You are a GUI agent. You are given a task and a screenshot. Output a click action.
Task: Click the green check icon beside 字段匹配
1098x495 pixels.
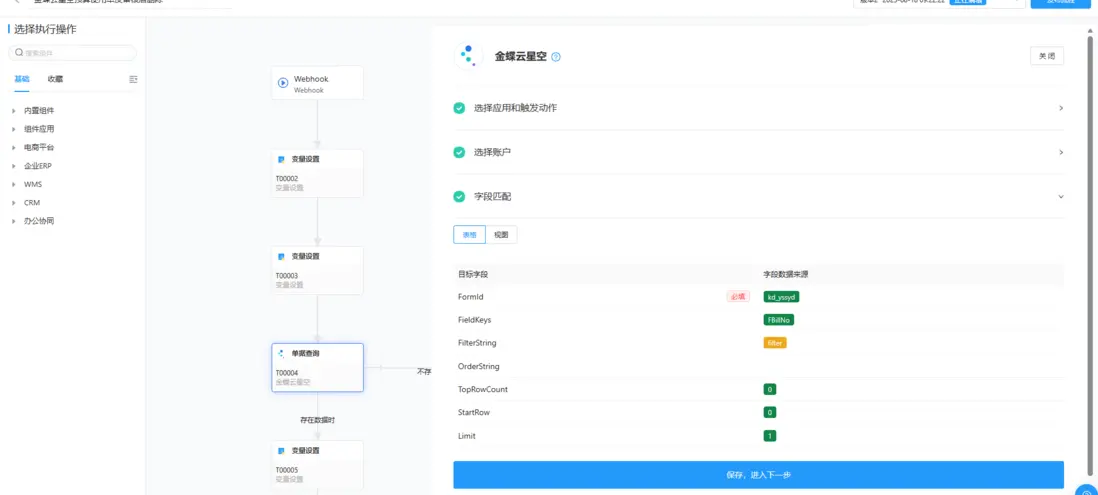click(x=459, y=197)
